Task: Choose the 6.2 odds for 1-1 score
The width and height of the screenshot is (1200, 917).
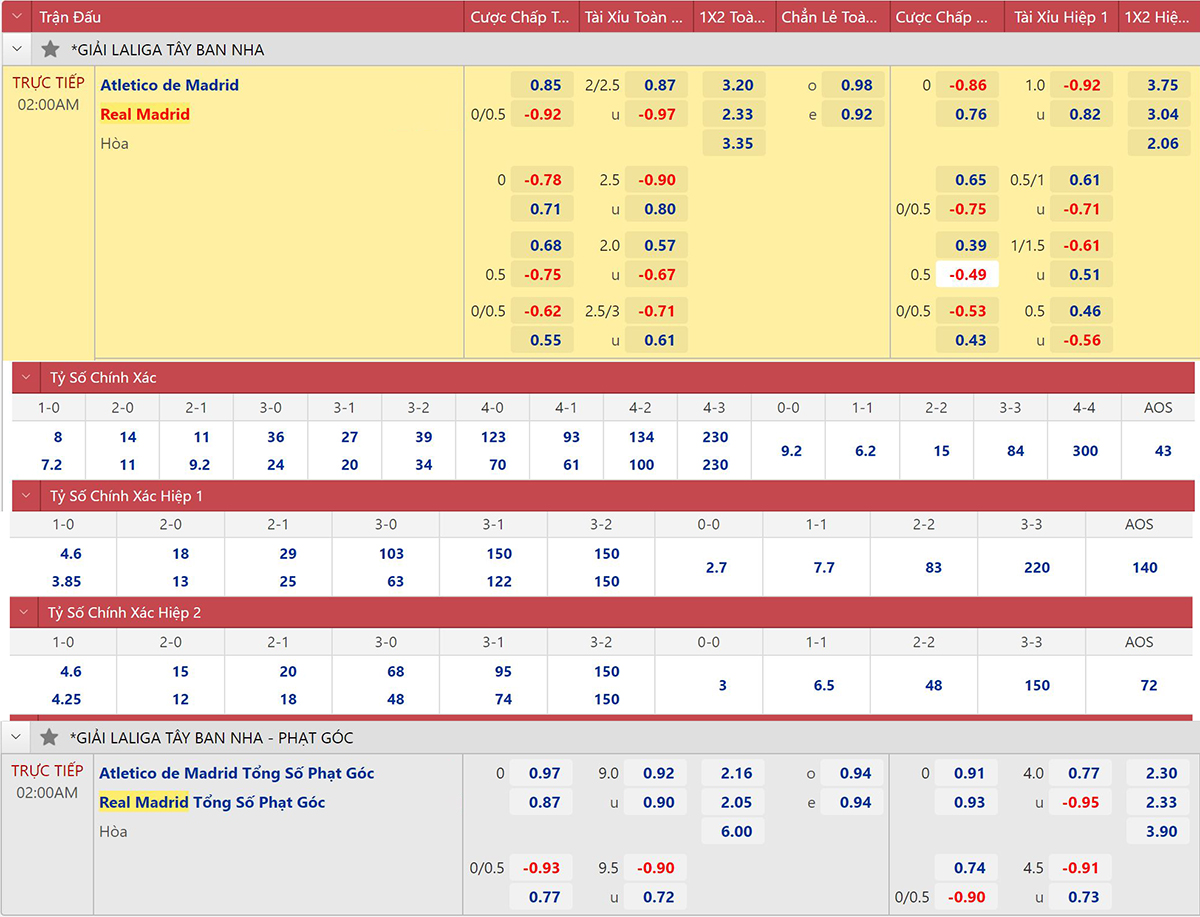Action: click(865, 451)
